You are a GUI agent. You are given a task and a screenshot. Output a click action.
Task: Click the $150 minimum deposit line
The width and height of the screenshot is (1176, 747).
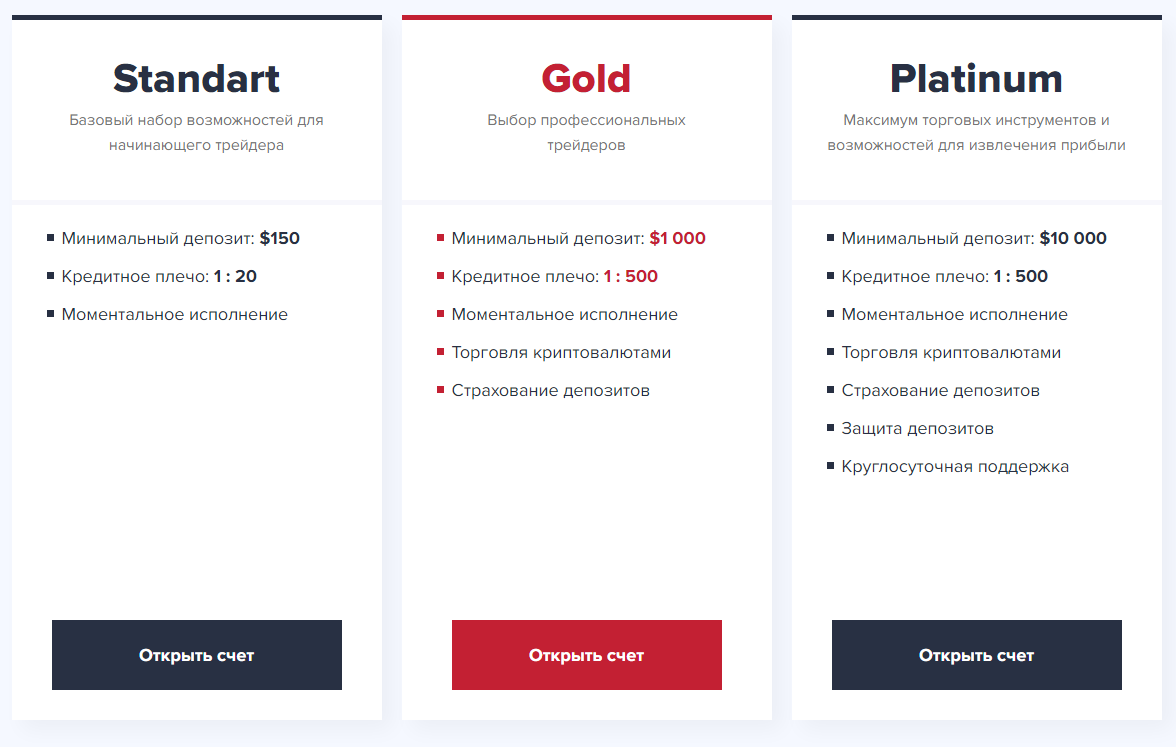tap(181, 238)
